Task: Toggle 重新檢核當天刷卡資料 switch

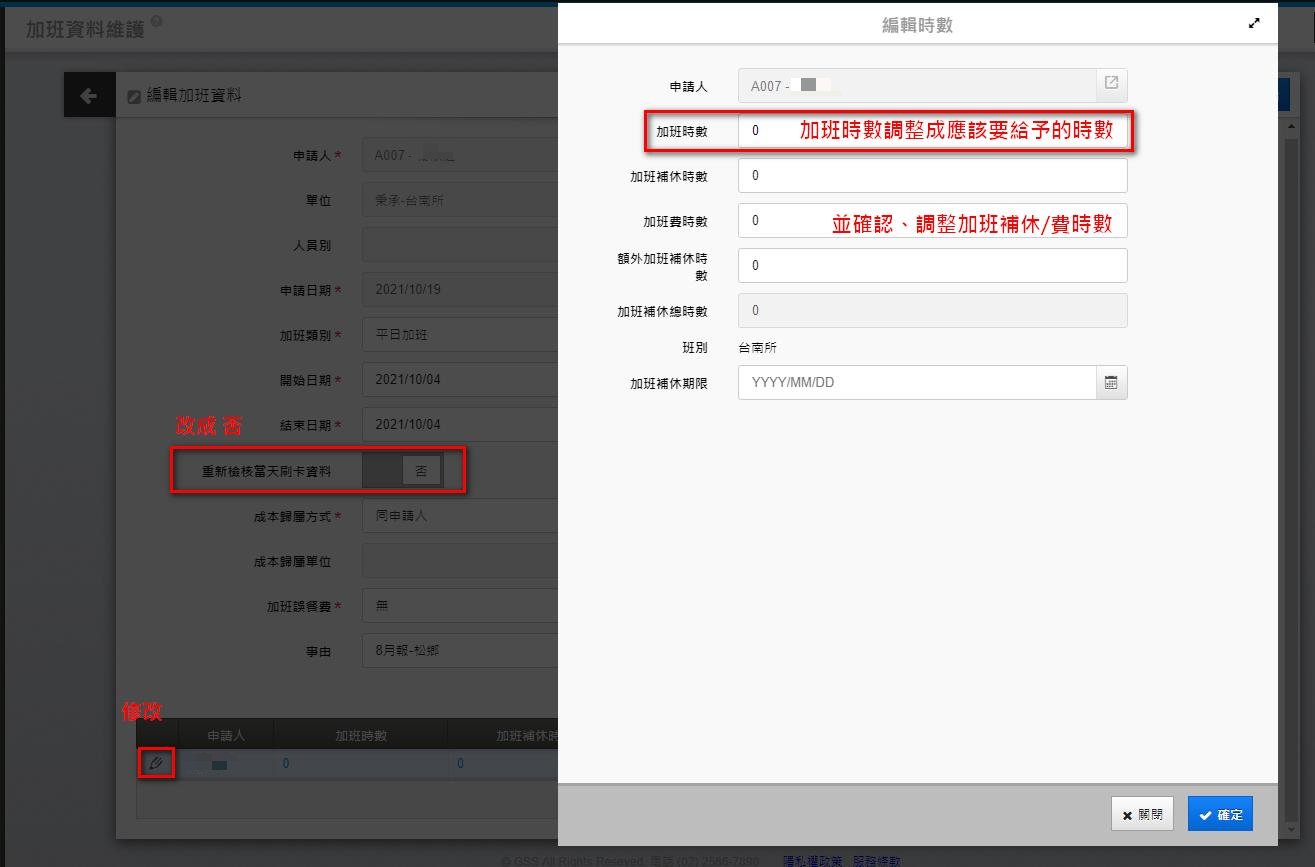Action: click(x=402, y=471)
